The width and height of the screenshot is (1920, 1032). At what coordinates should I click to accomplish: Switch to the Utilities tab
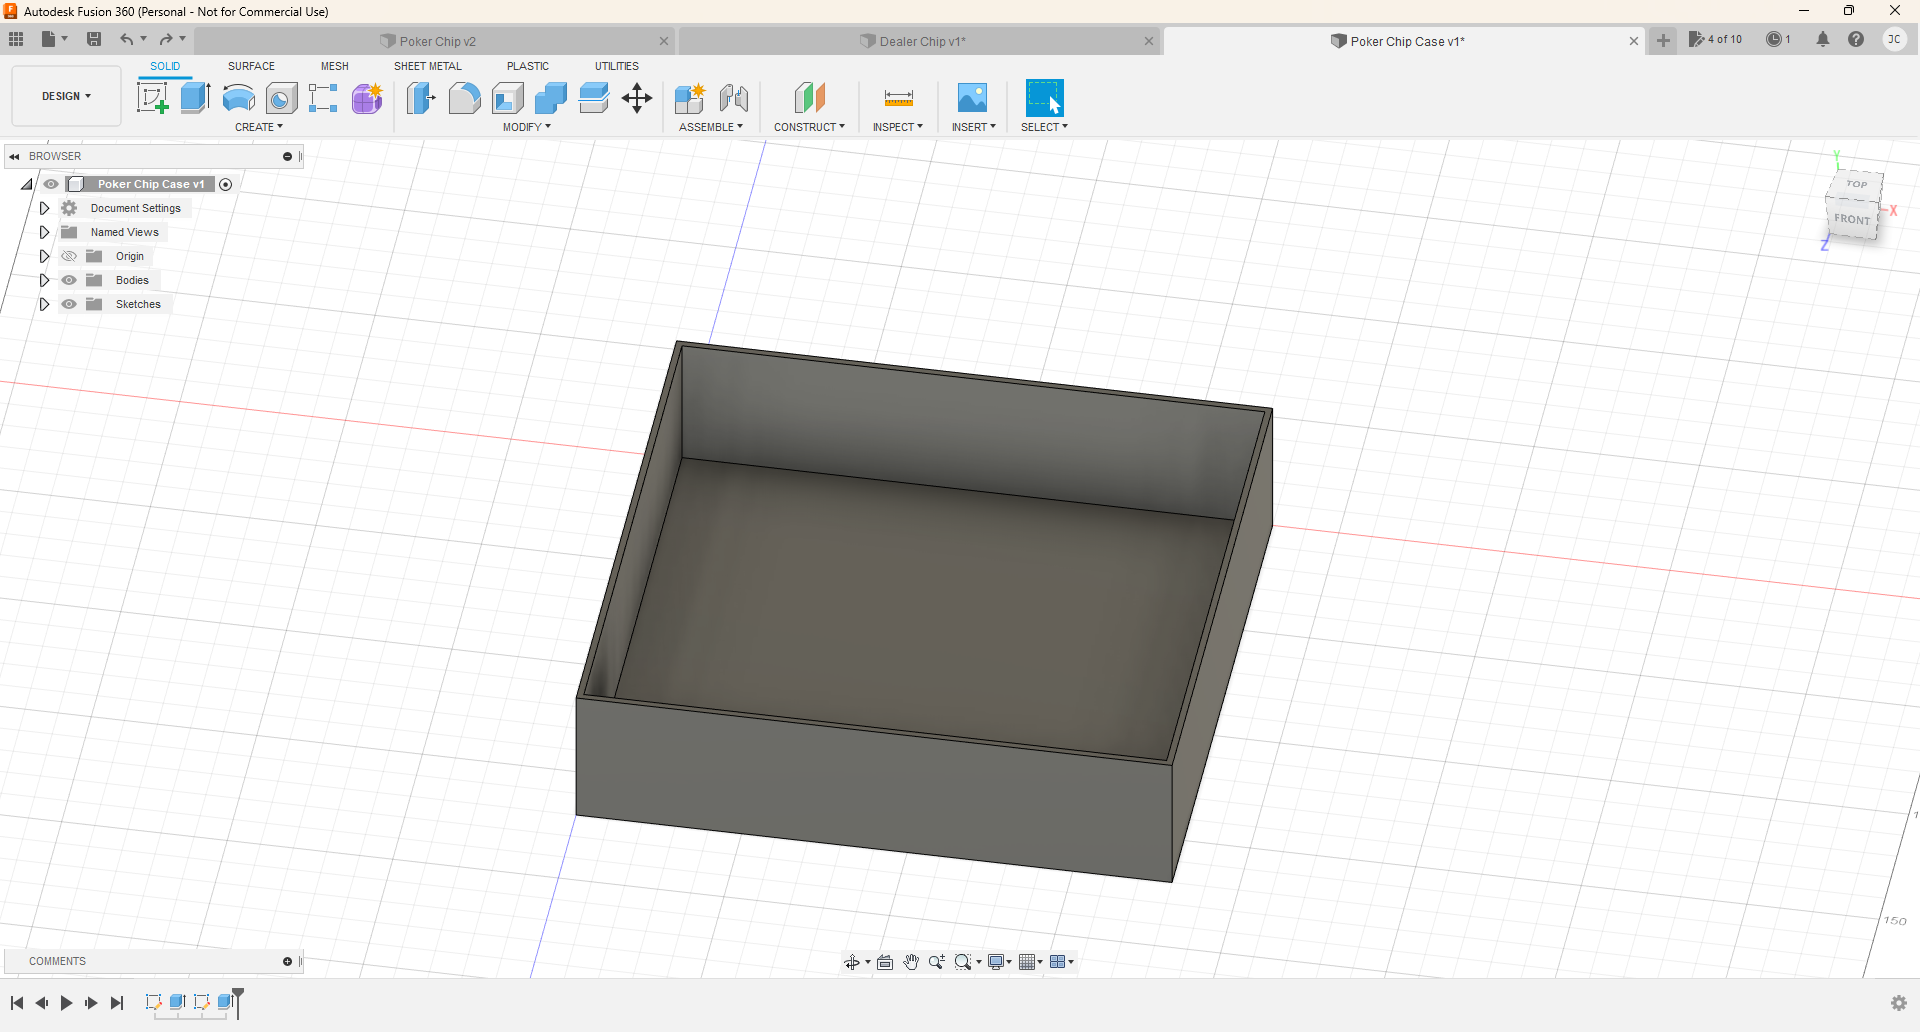click(x=617, y=66)
